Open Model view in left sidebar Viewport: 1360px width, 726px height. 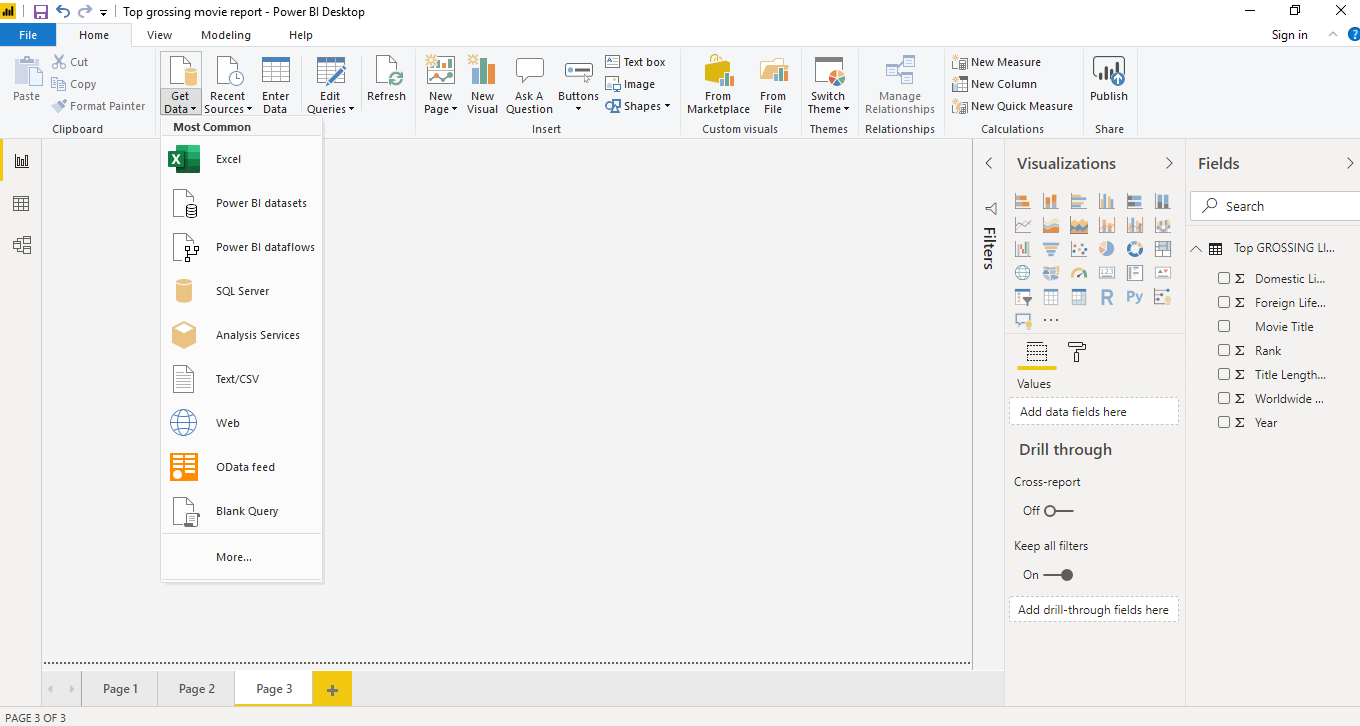click(x=21, y=245)
